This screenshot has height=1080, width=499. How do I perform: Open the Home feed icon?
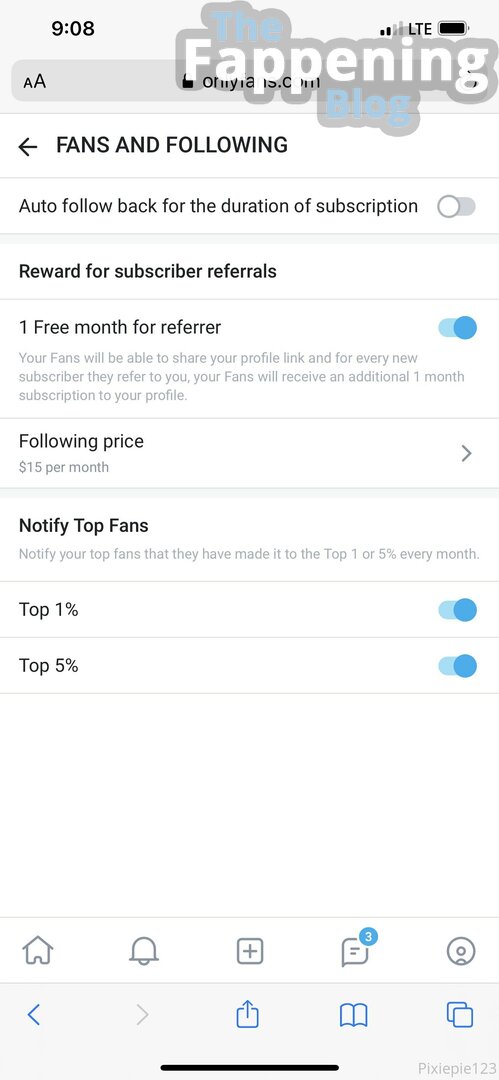[38, 951]
